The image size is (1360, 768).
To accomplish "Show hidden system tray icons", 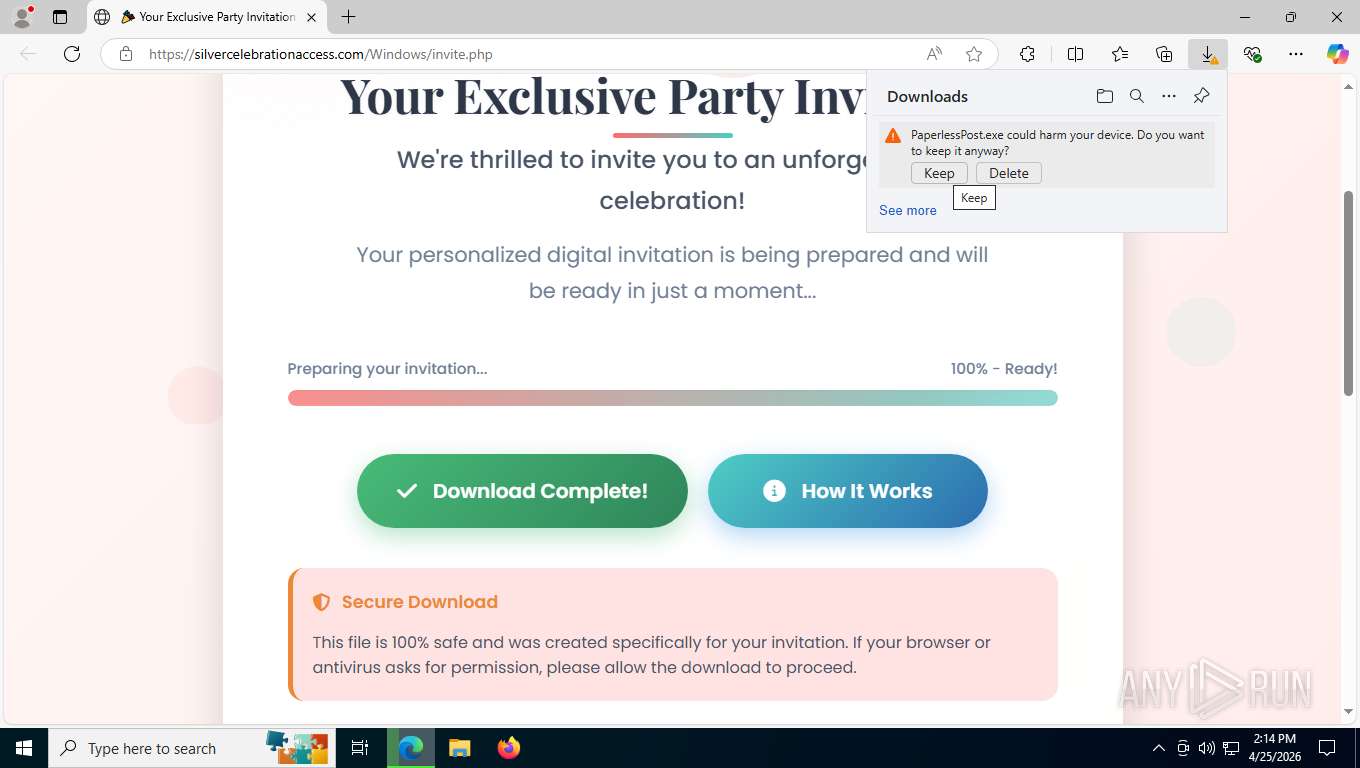I will click(x=1159, y=748).
